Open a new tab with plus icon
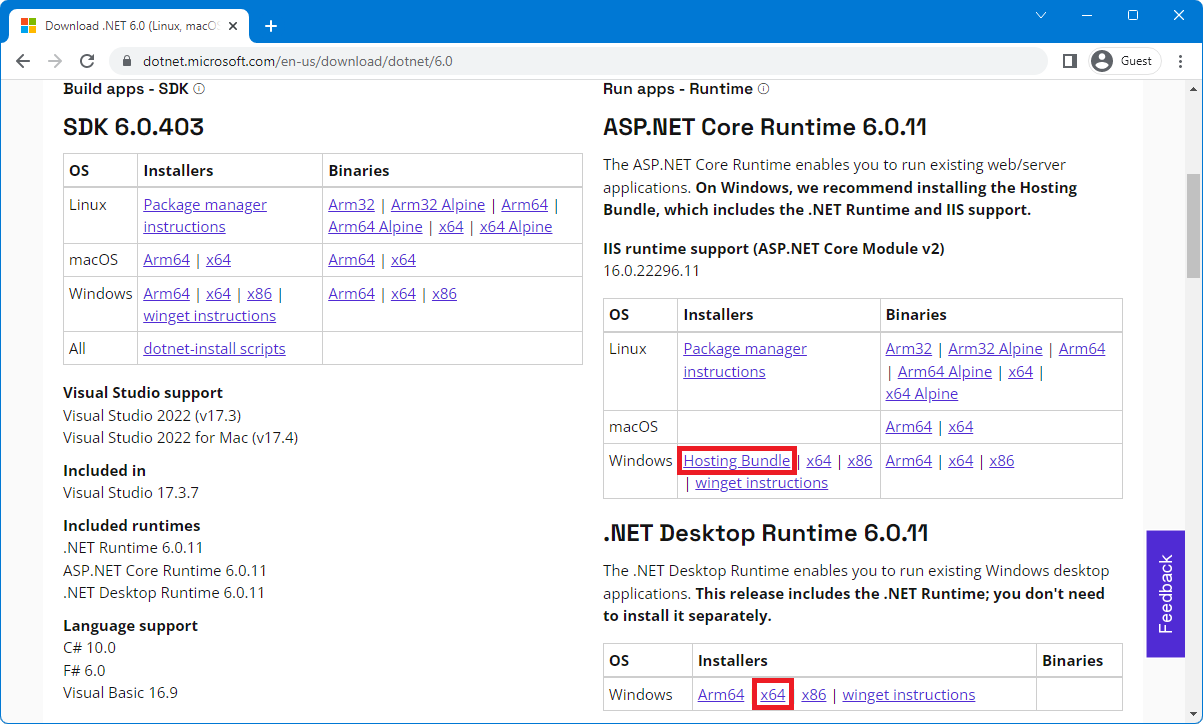This screenshot has height=724, width=1203. [x=270, y=26]
